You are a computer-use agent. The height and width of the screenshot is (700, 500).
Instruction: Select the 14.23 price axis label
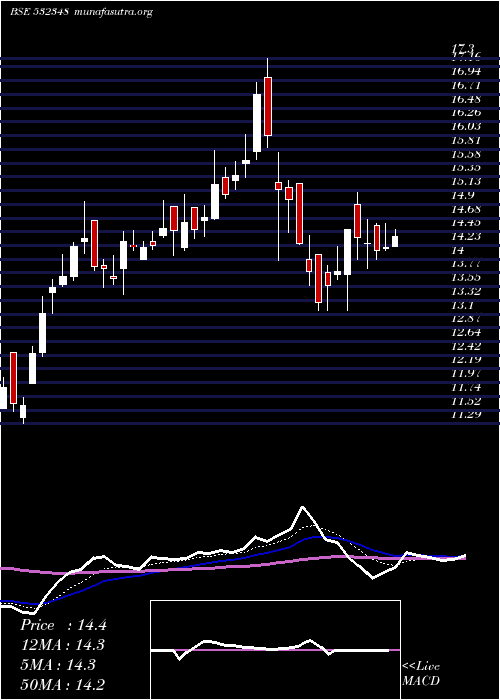pos(467,236)
